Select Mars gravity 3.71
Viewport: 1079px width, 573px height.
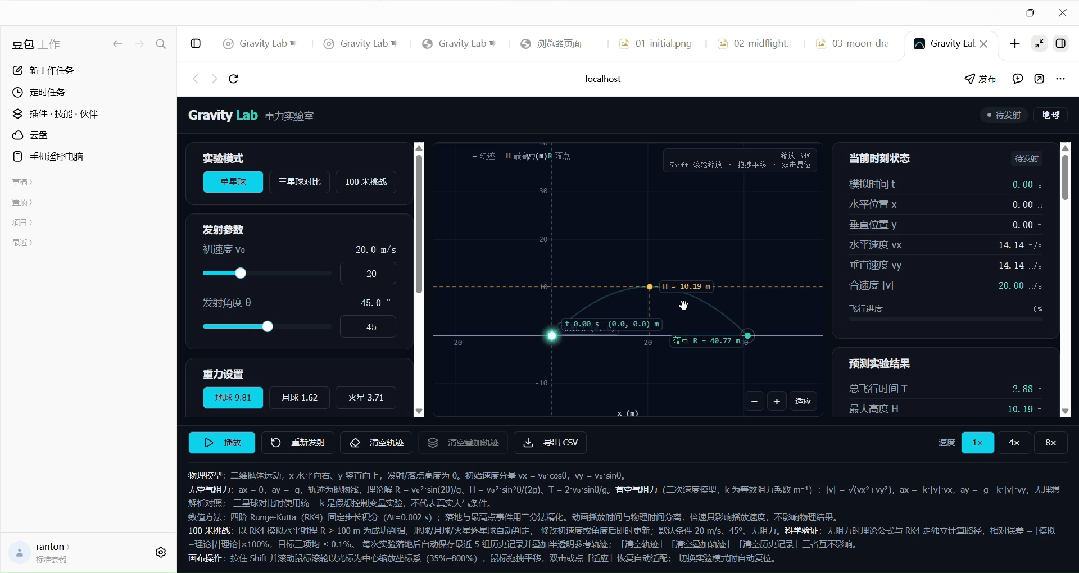(x=366, y=398)
